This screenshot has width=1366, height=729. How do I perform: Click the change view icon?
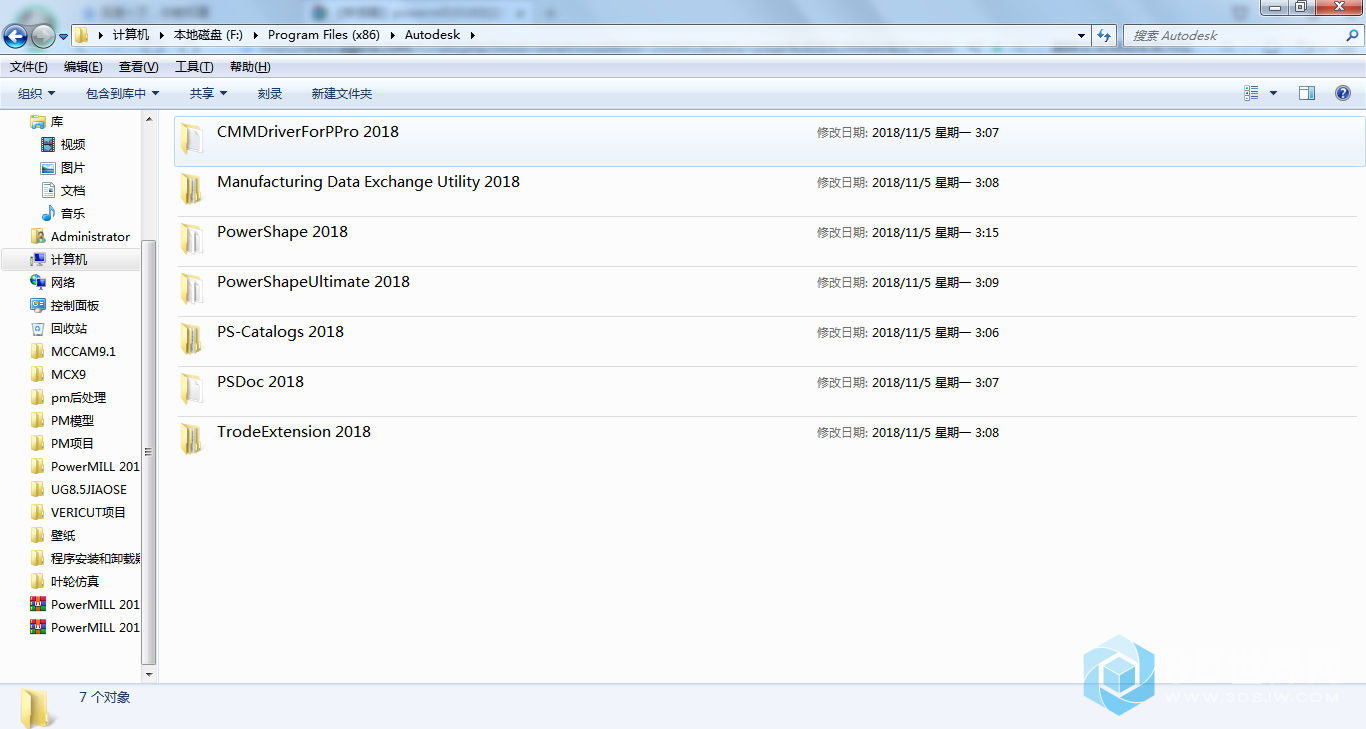point(1251,93)
